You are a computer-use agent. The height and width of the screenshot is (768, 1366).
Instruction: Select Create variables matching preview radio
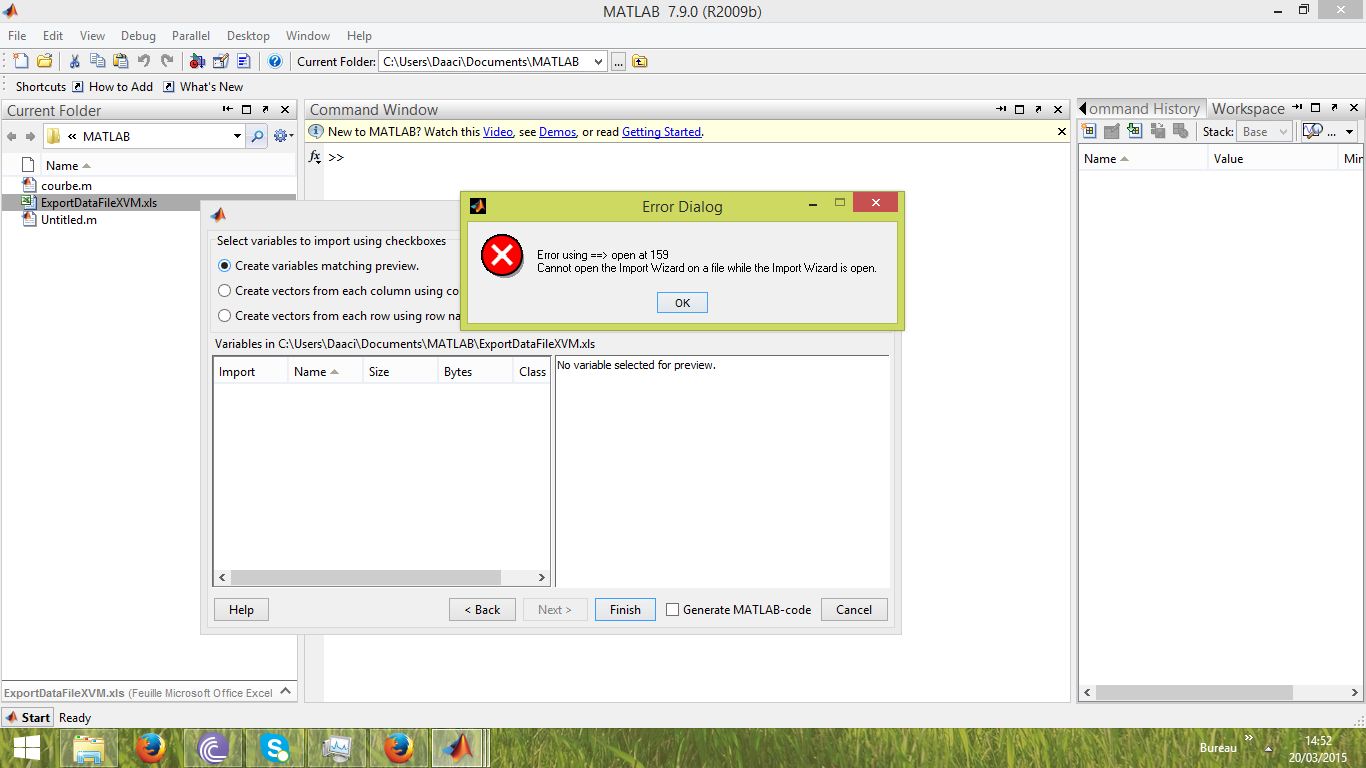tap(225, 266)
